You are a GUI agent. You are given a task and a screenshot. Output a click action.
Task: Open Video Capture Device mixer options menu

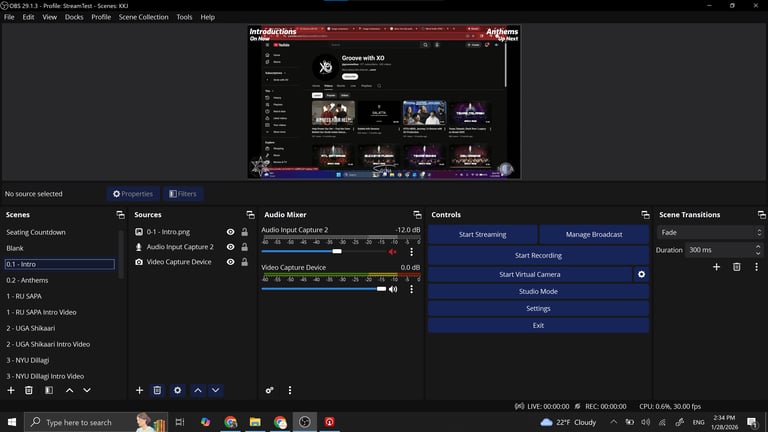(x=411, y=289)
